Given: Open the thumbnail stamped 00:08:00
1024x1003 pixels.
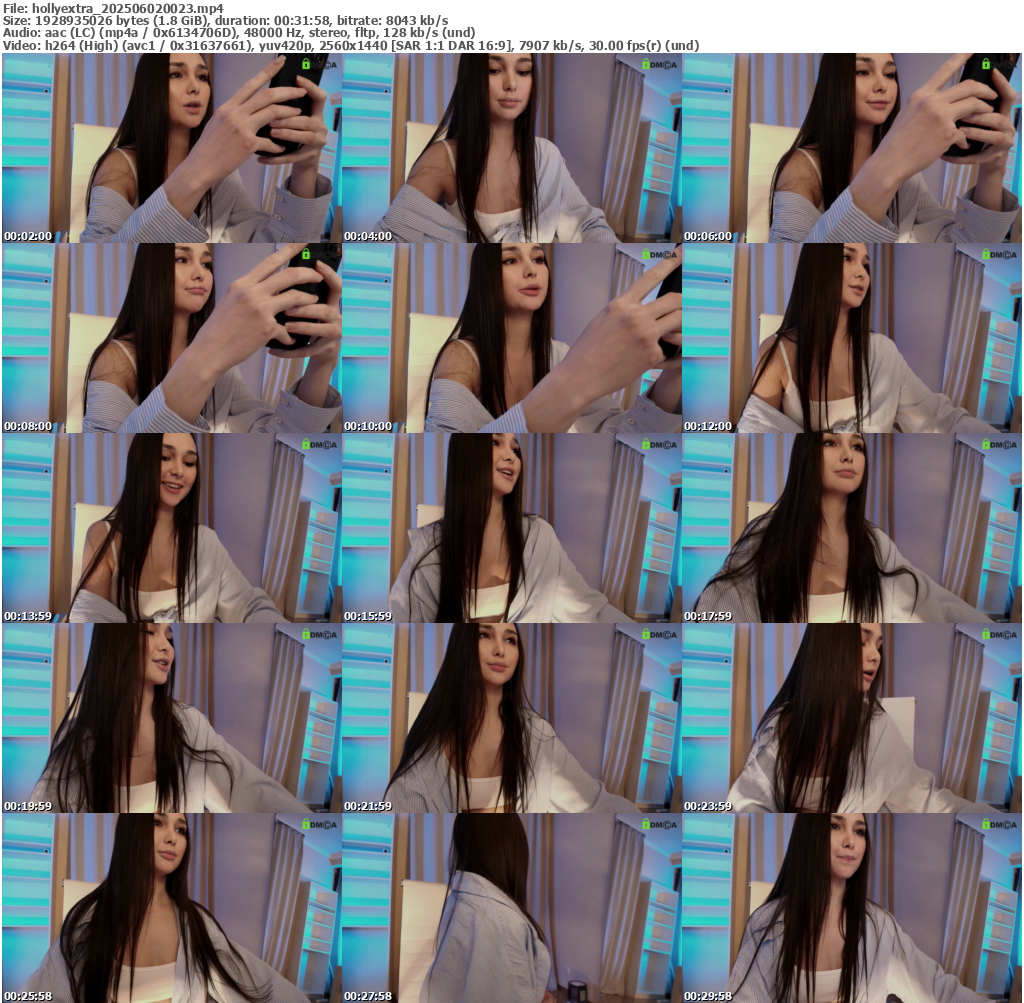Looking at the screenshot, I should point(172,338).
